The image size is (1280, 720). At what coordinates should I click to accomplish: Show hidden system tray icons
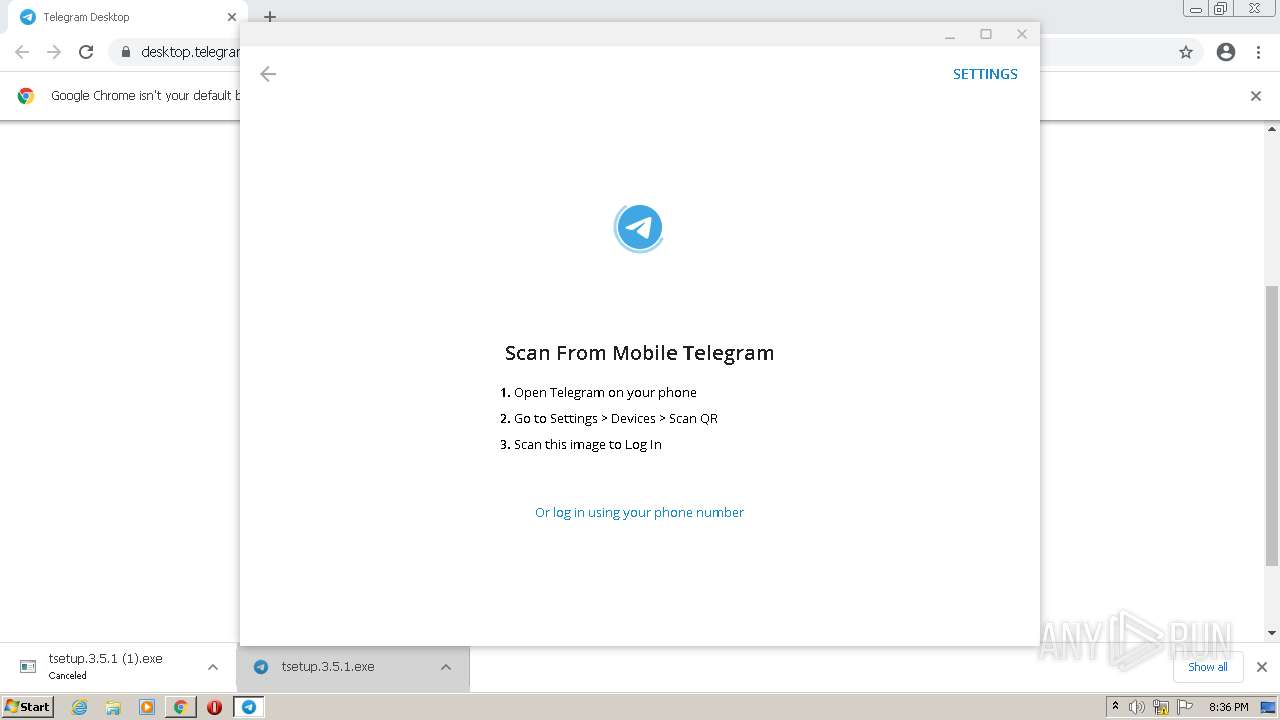(1115, 707)
